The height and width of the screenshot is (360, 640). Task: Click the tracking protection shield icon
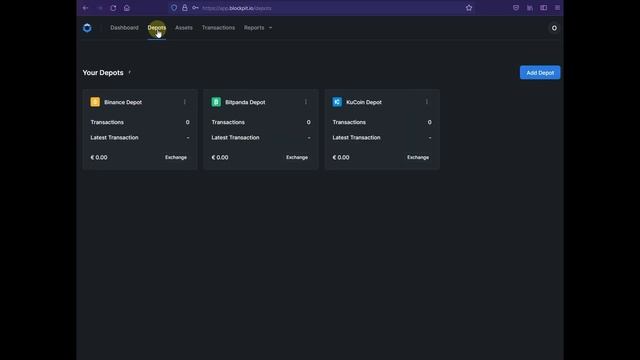(174, 8)
